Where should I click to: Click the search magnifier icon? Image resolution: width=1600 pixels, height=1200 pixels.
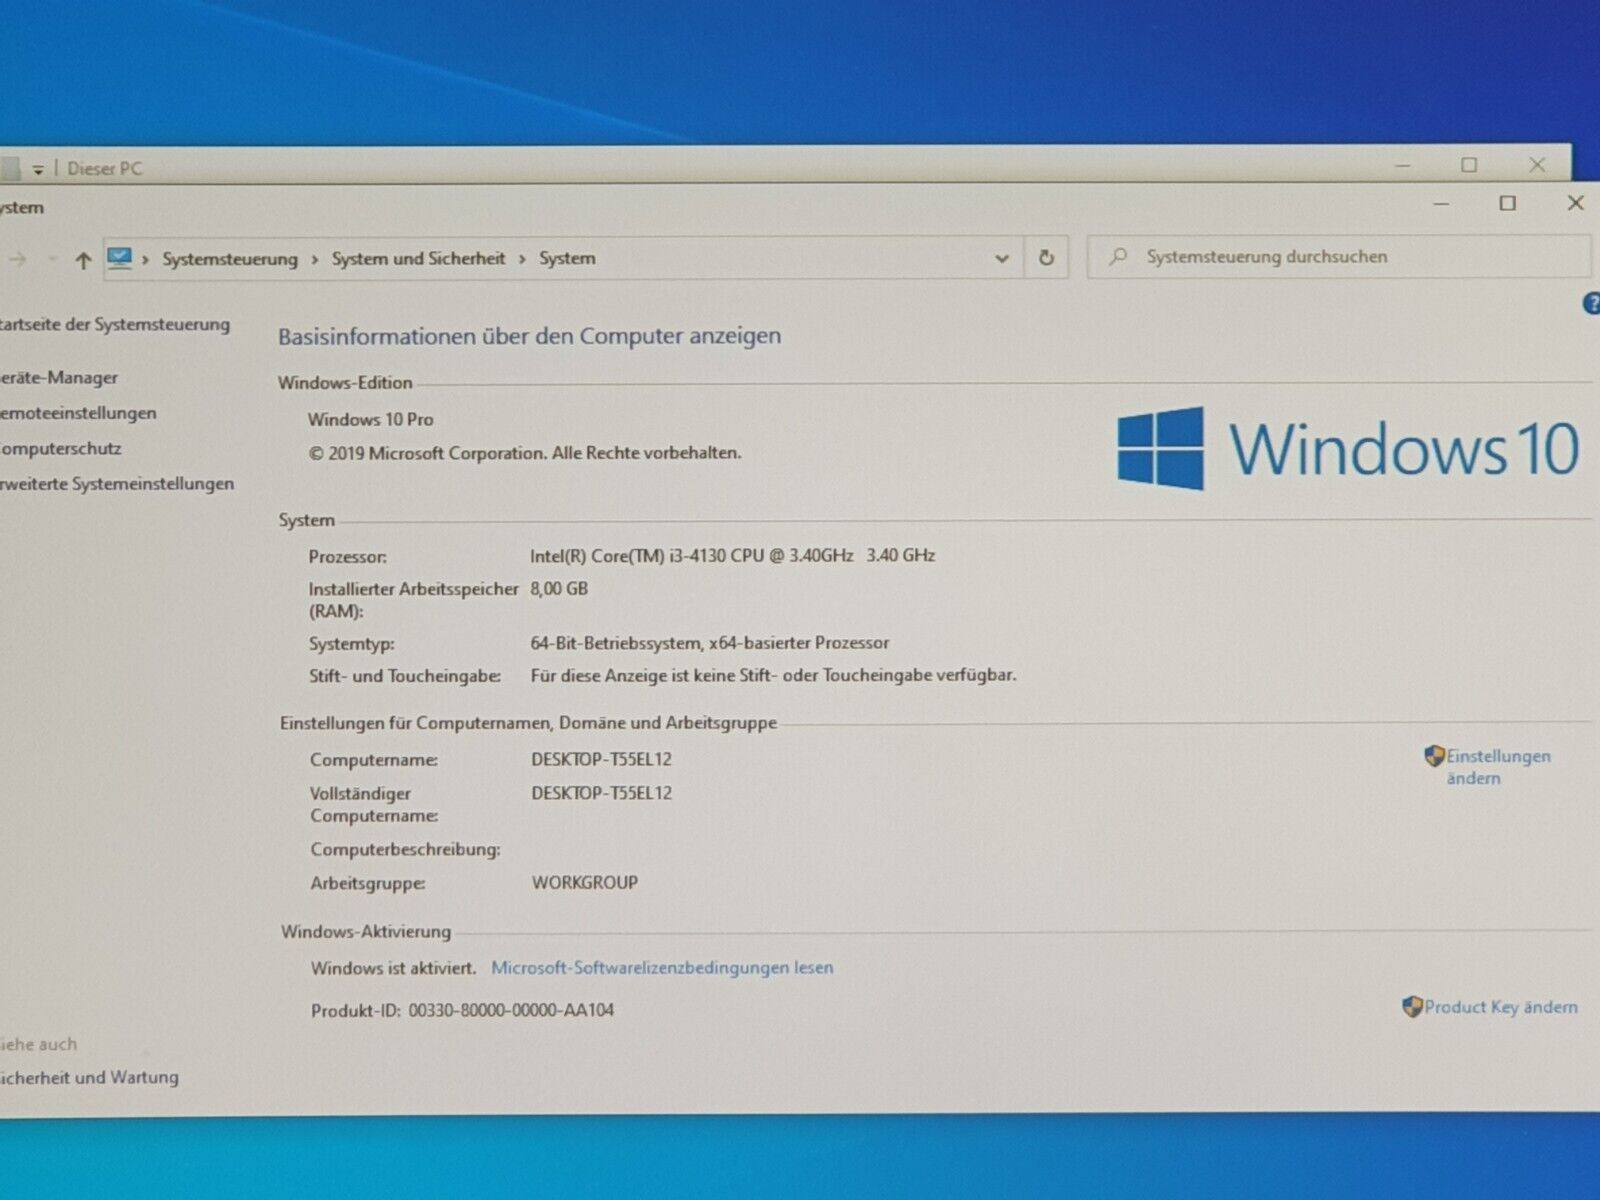click(1118, 257)
